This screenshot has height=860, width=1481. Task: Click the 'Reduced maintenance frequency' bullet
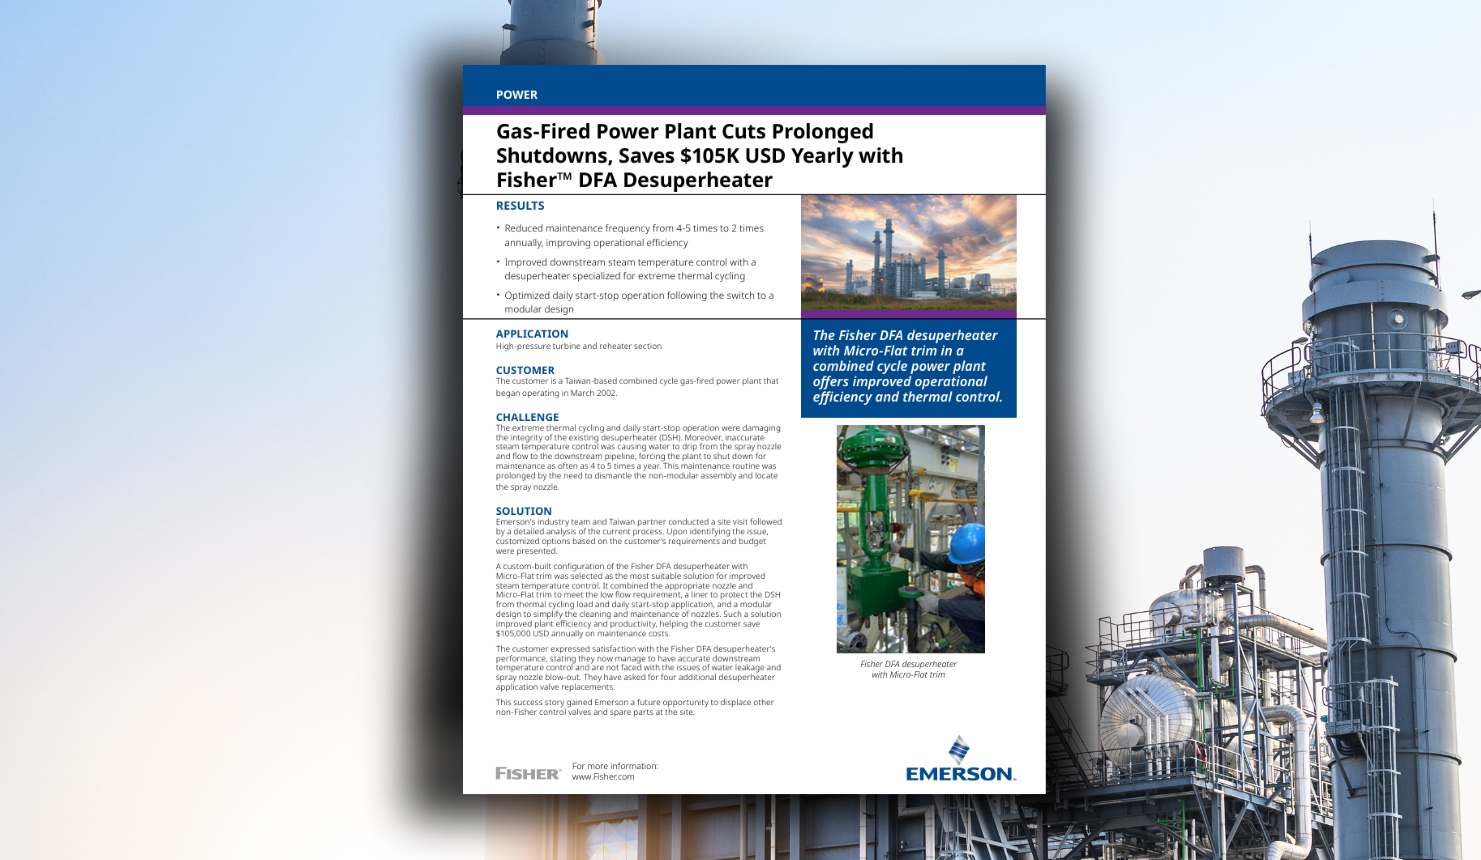[634, 235]
